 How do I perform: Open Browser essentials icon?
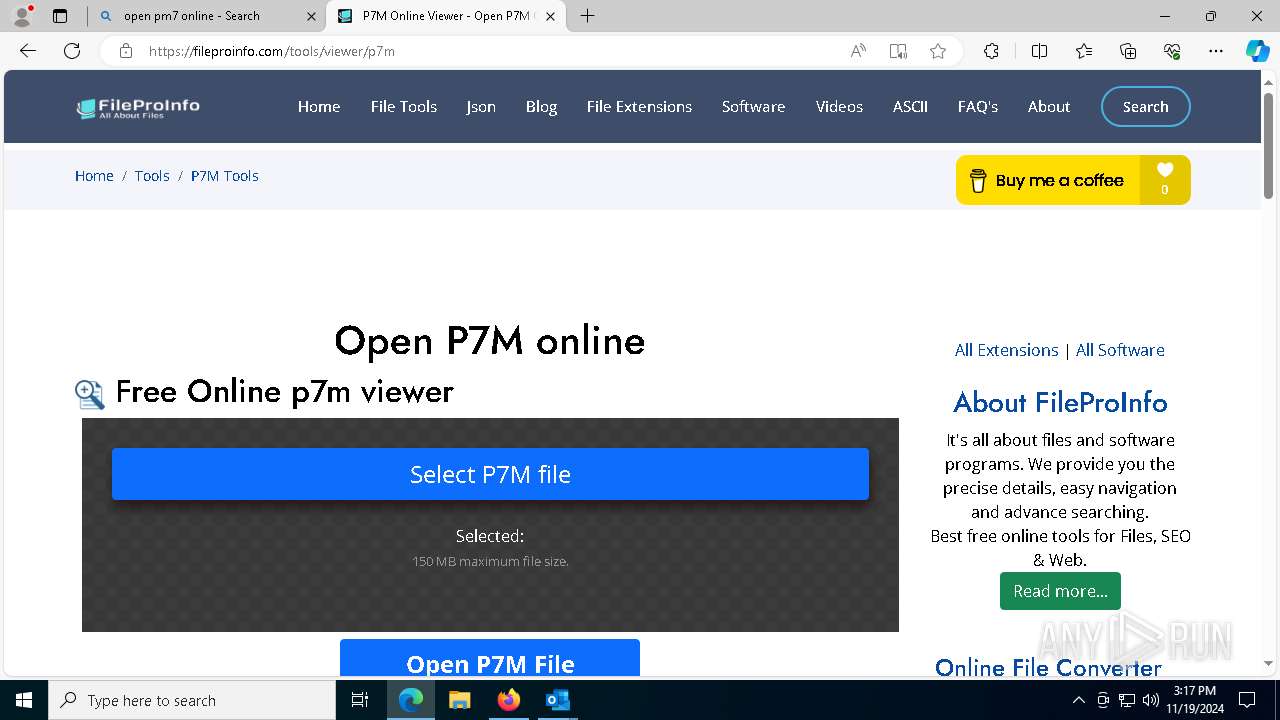1172,51
